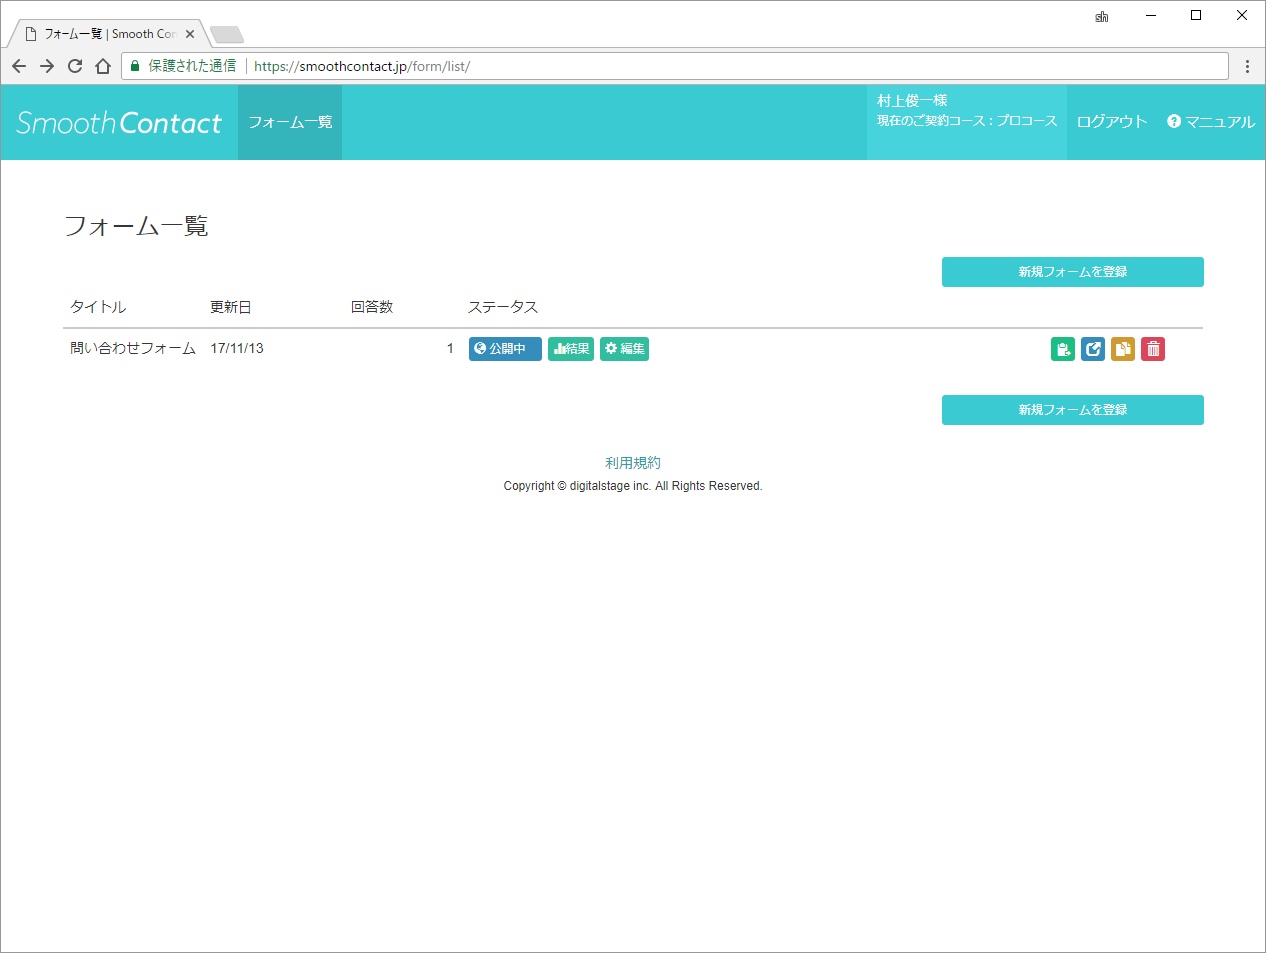
Task: Click the フォーム一覧 page heading
Action: (136, 226)
